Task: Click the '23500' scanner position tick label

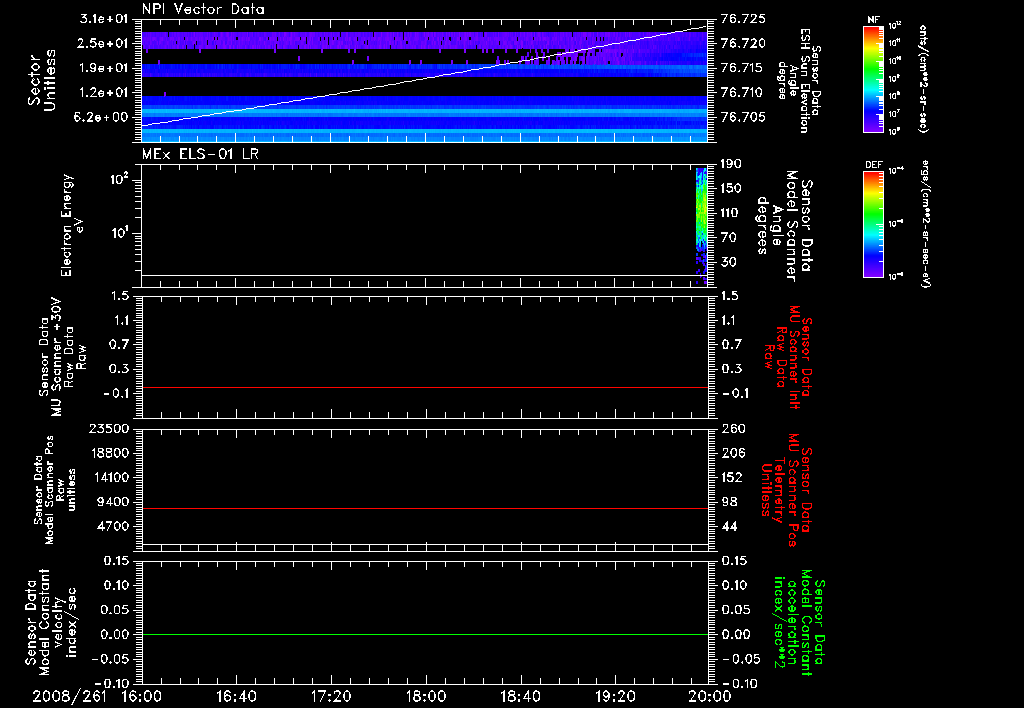Action: click(x=110, y=428)
